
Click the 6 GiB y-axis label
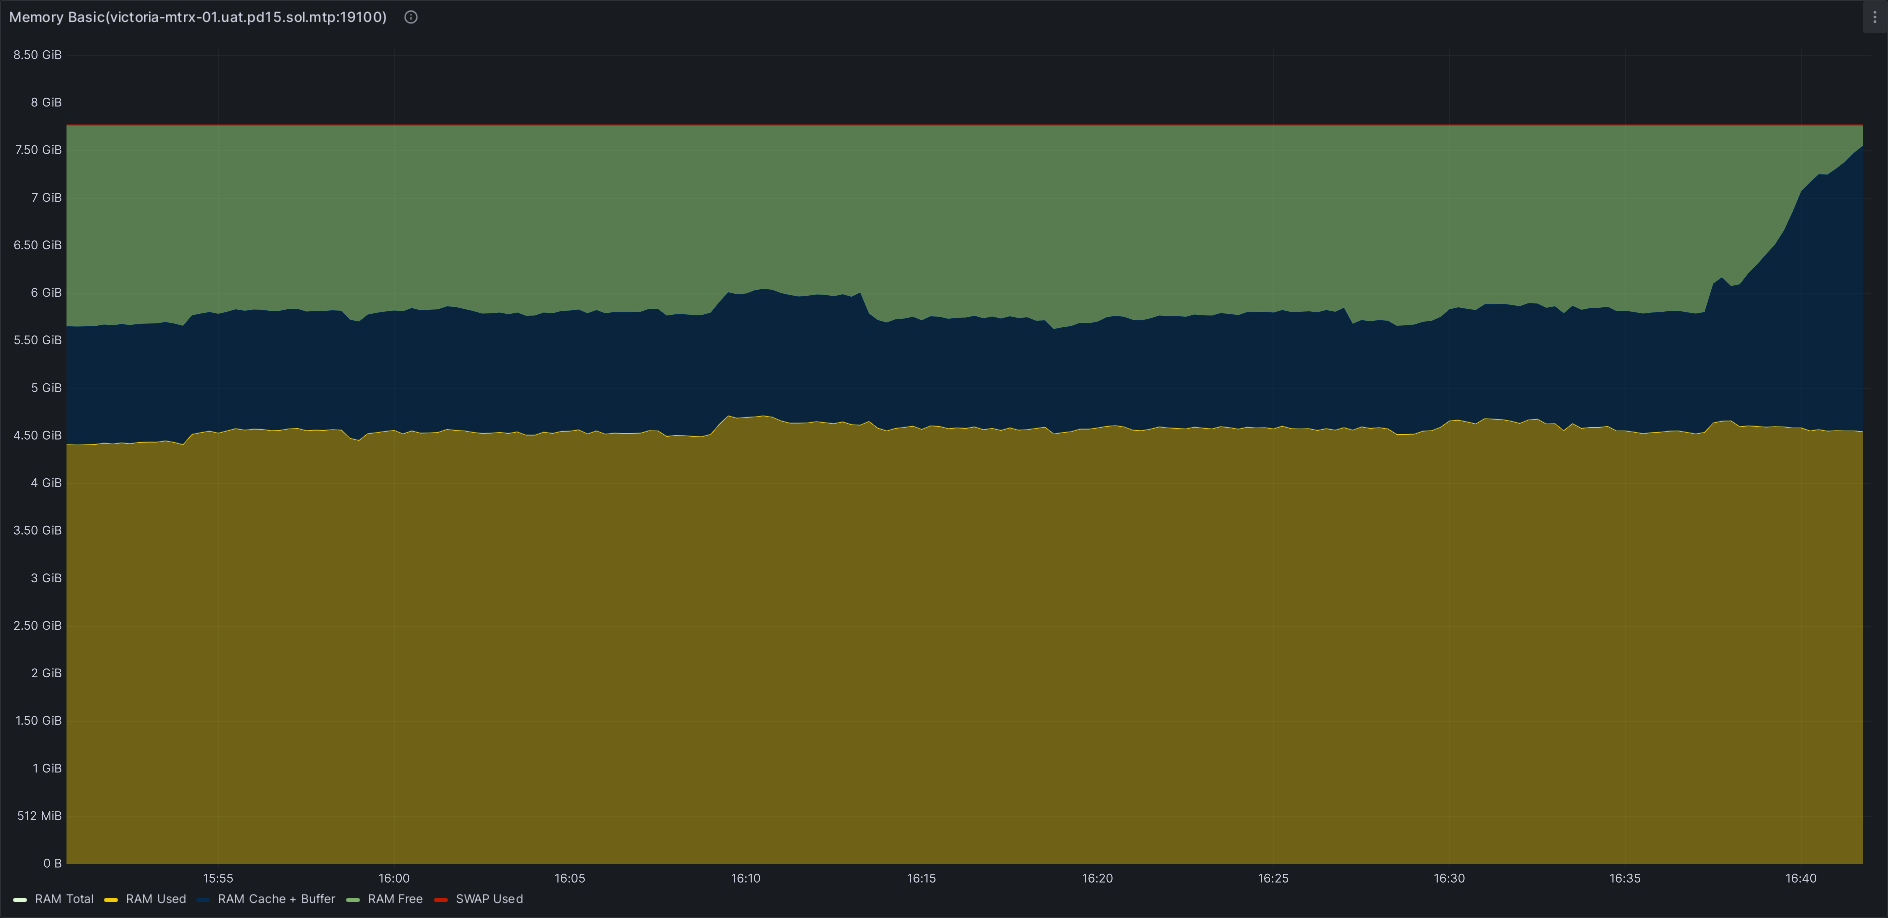(x=46, y=293)
